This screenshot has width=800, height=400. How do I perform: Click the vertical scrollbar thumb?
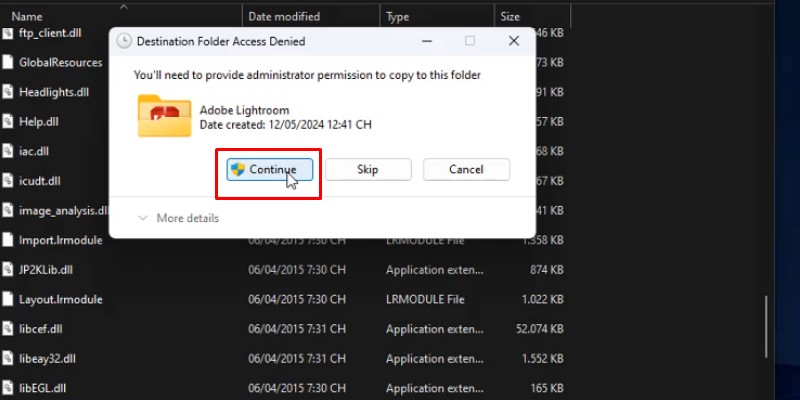[x=767, y=328]
